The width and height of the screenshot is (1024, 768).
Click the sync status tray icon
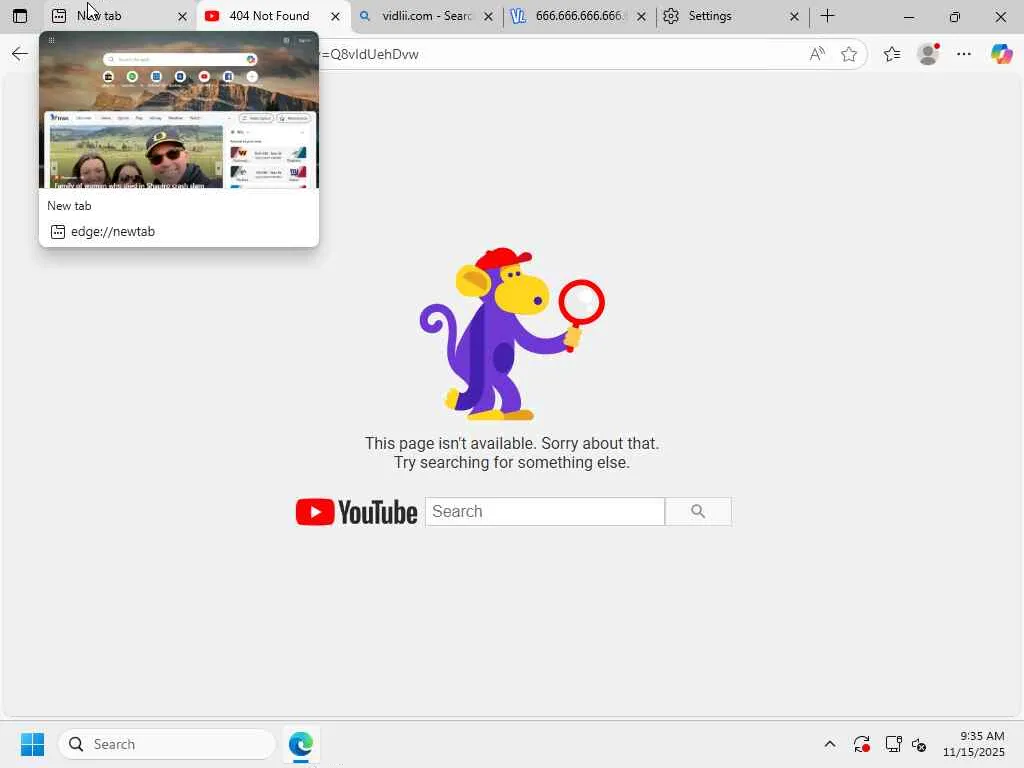[861, 744]
